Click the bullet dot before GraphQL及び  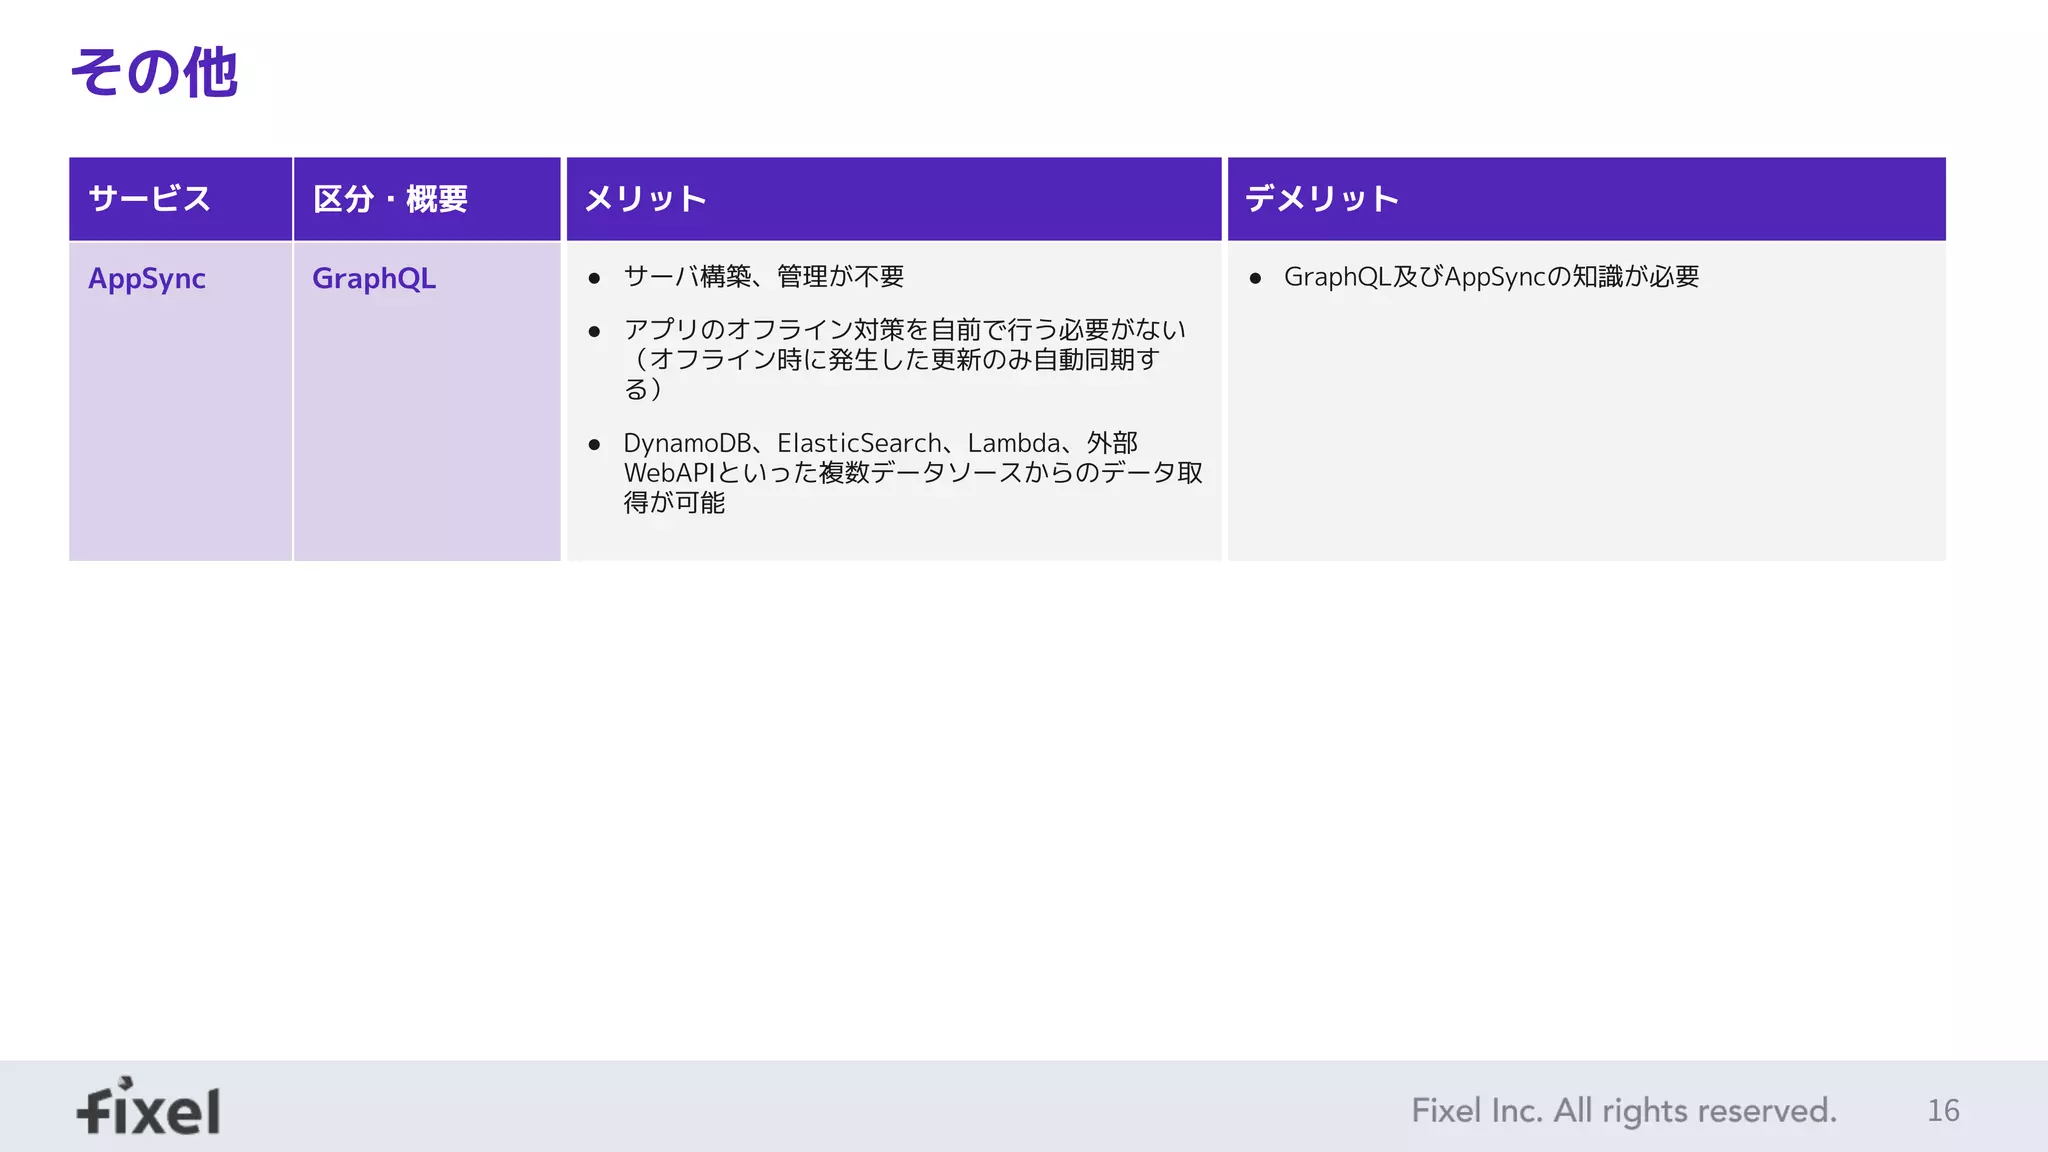click(1255, 278)
